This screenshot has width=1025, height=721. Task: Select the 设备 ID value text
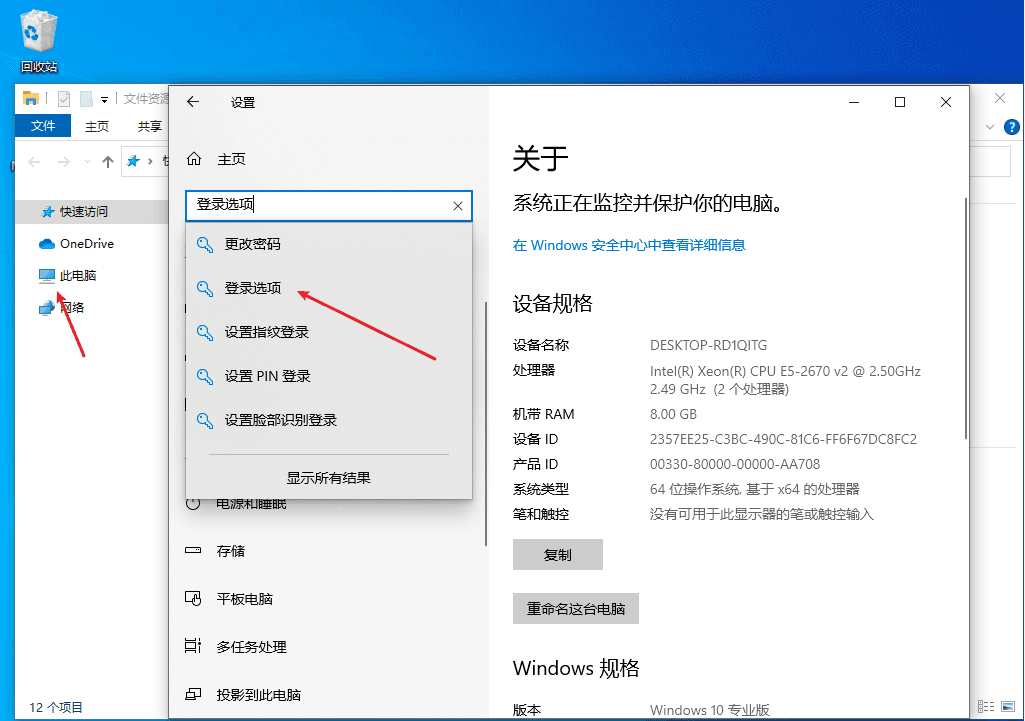[x=783, y=439]
